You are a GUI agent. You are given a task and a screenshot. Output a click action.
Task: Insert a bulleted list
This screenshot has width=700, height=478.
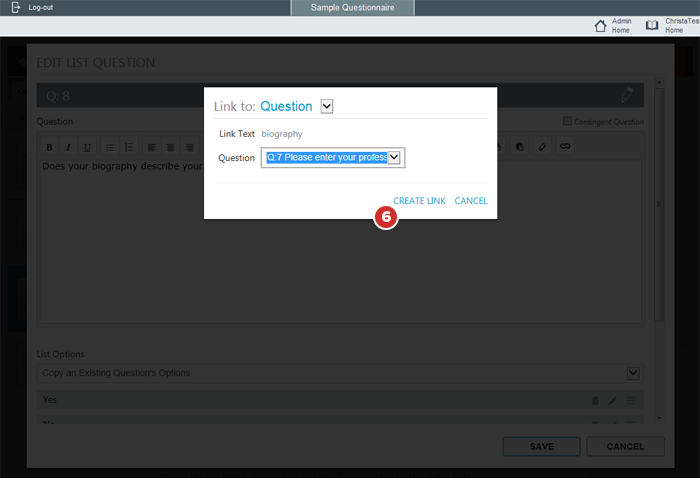coord(110,147)
